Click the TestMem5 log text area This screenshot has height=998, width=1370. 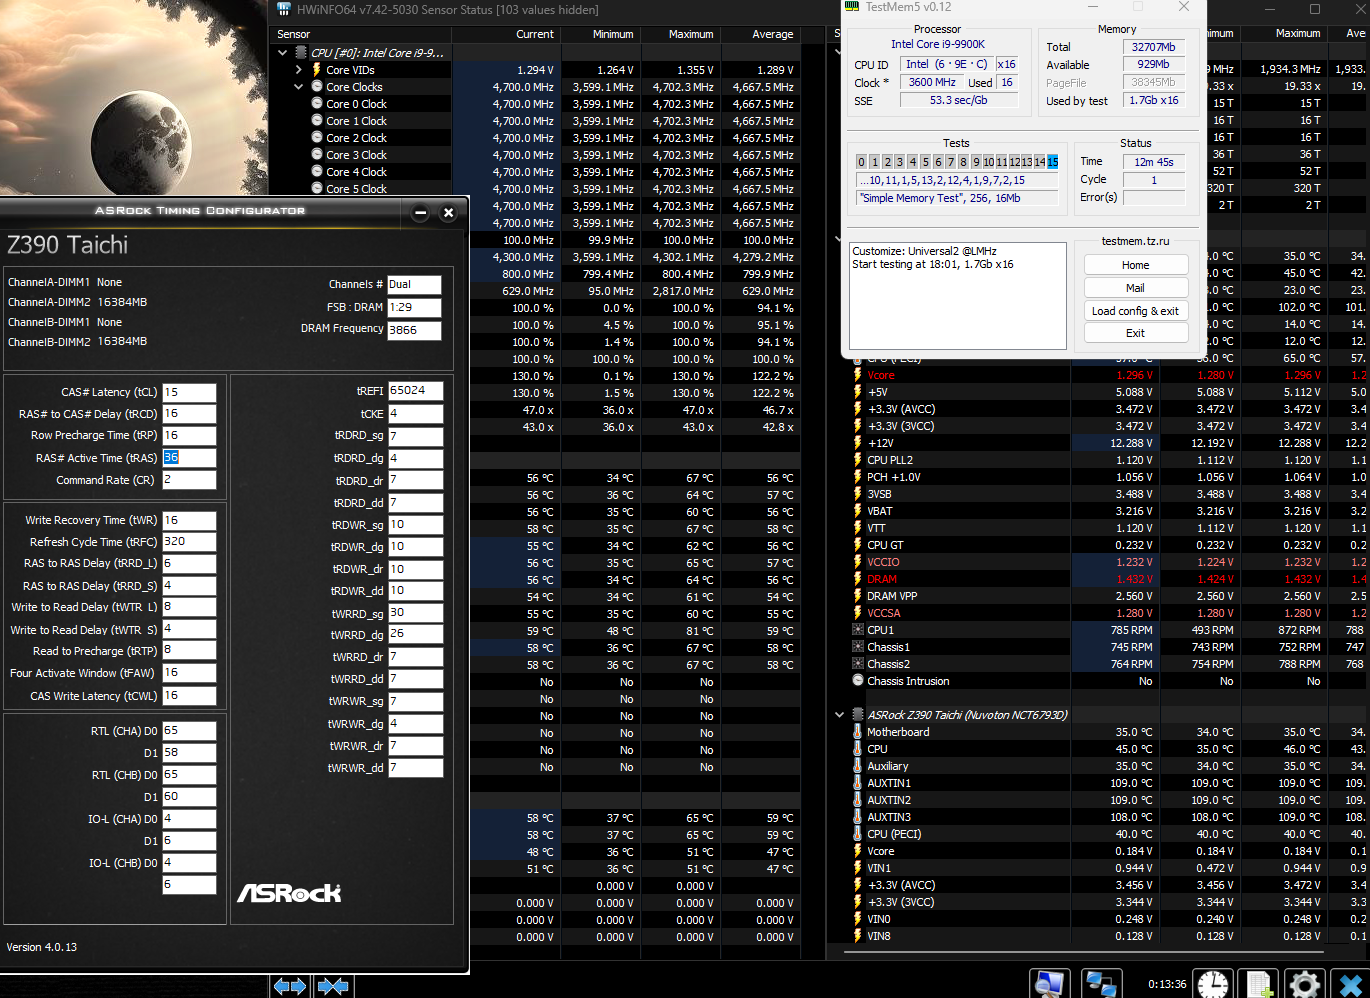[x=957, y=295]
